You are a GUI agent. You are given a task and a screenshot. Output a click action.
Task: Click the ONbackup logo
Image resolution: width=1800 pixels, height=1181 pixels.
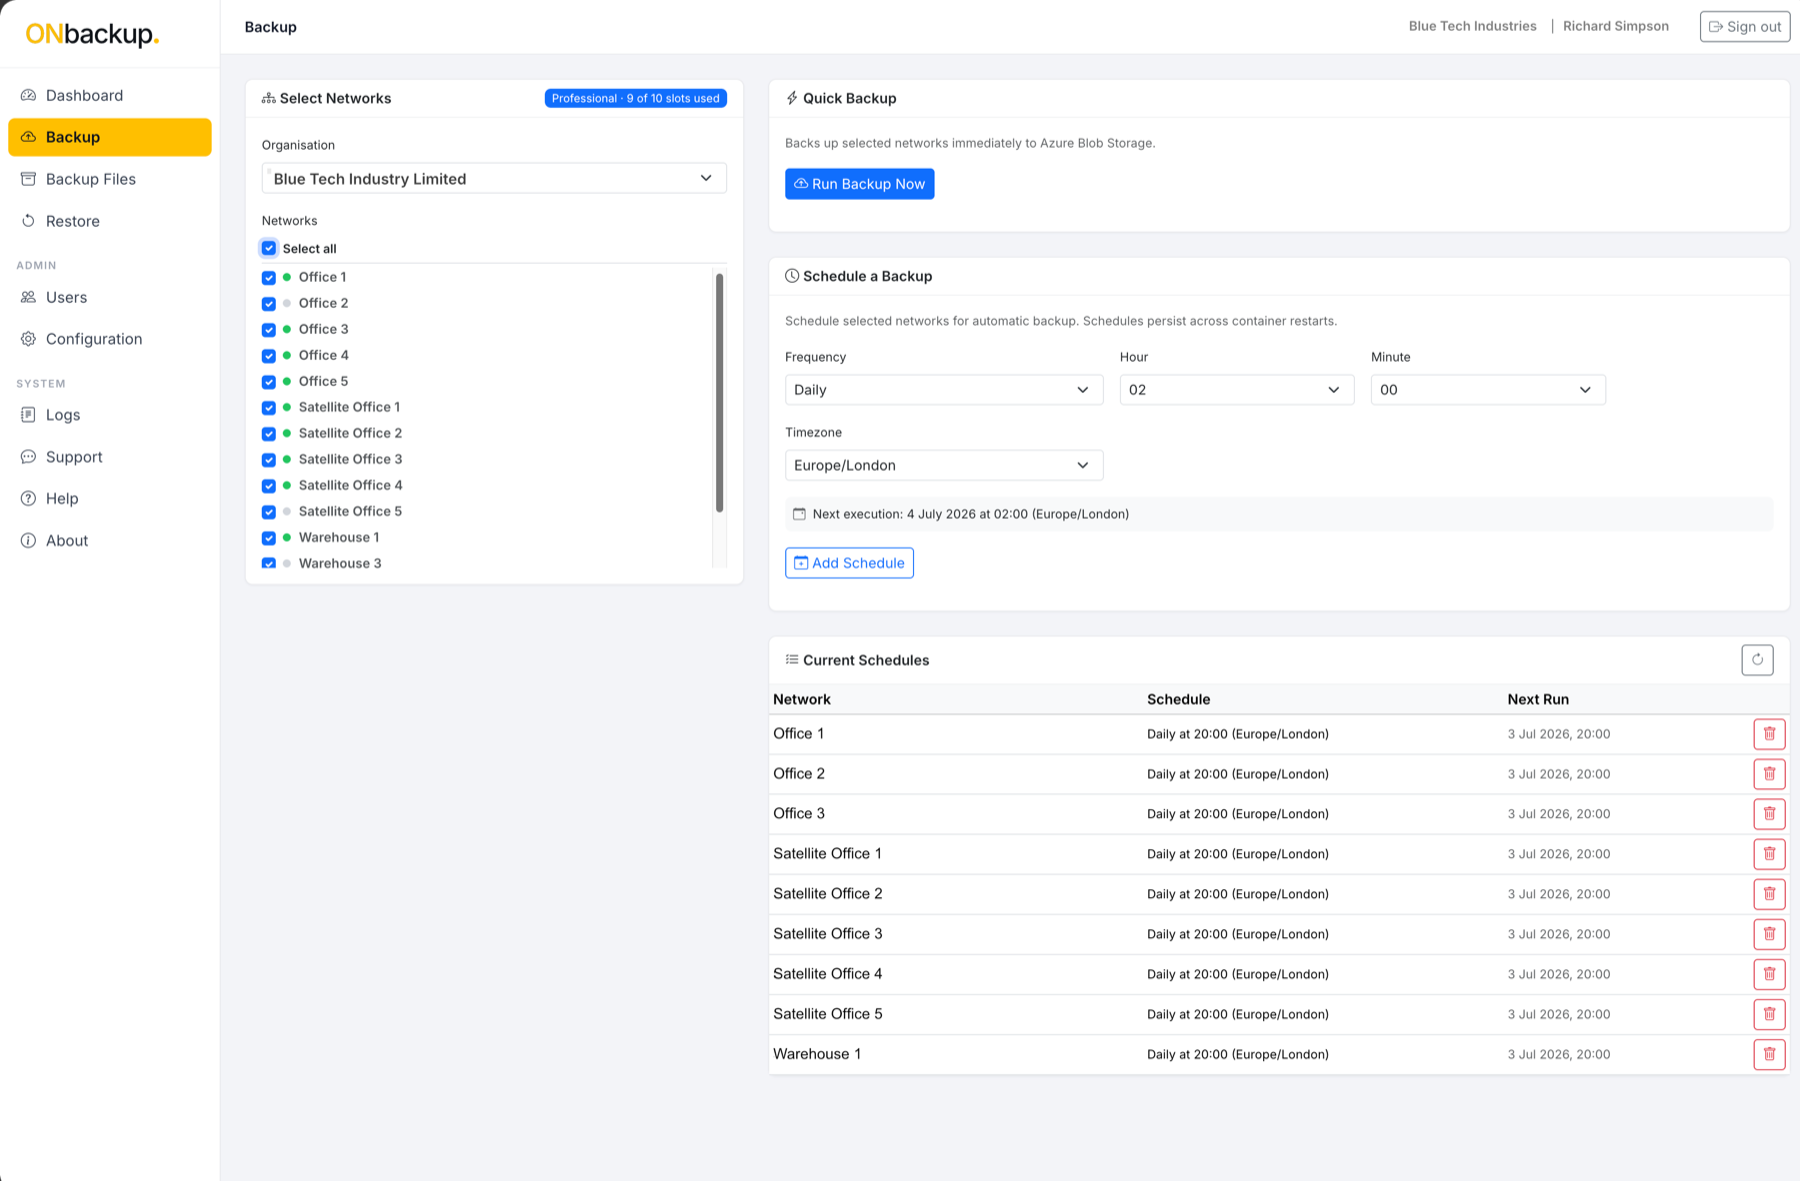(x=92, y=34)
